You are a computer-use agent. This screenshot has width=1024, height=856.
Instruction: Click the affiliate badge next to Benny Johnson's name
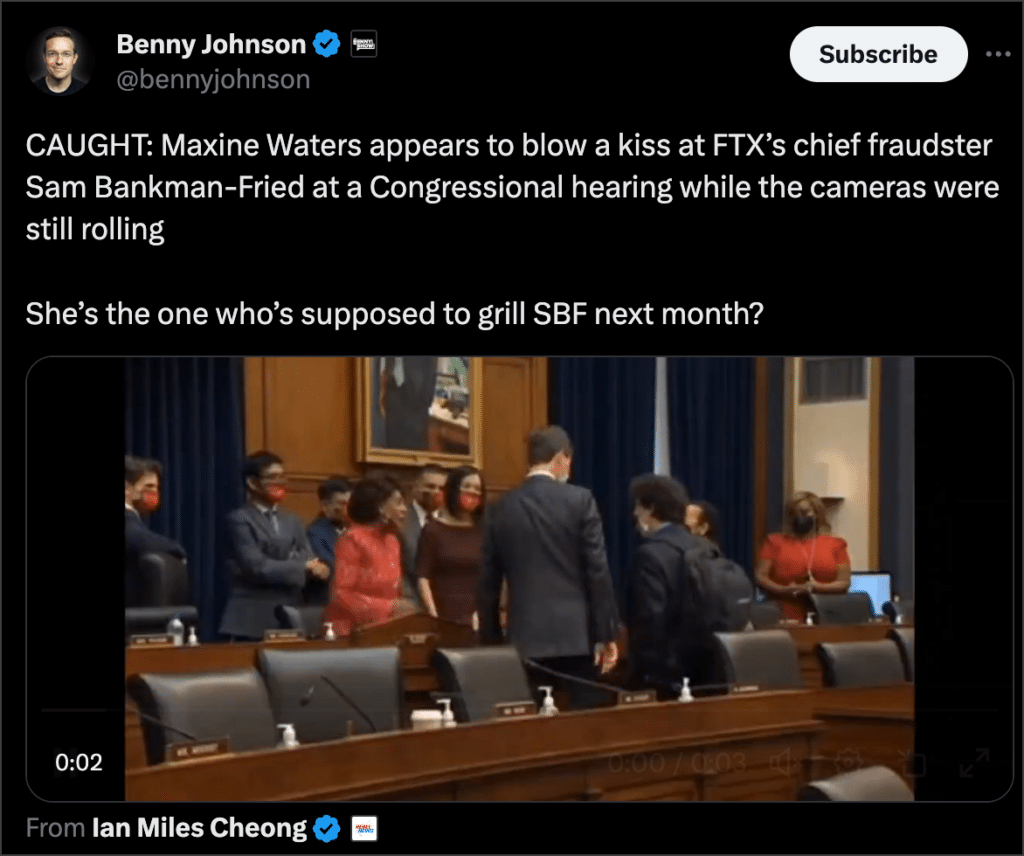[x=364, y=44]
